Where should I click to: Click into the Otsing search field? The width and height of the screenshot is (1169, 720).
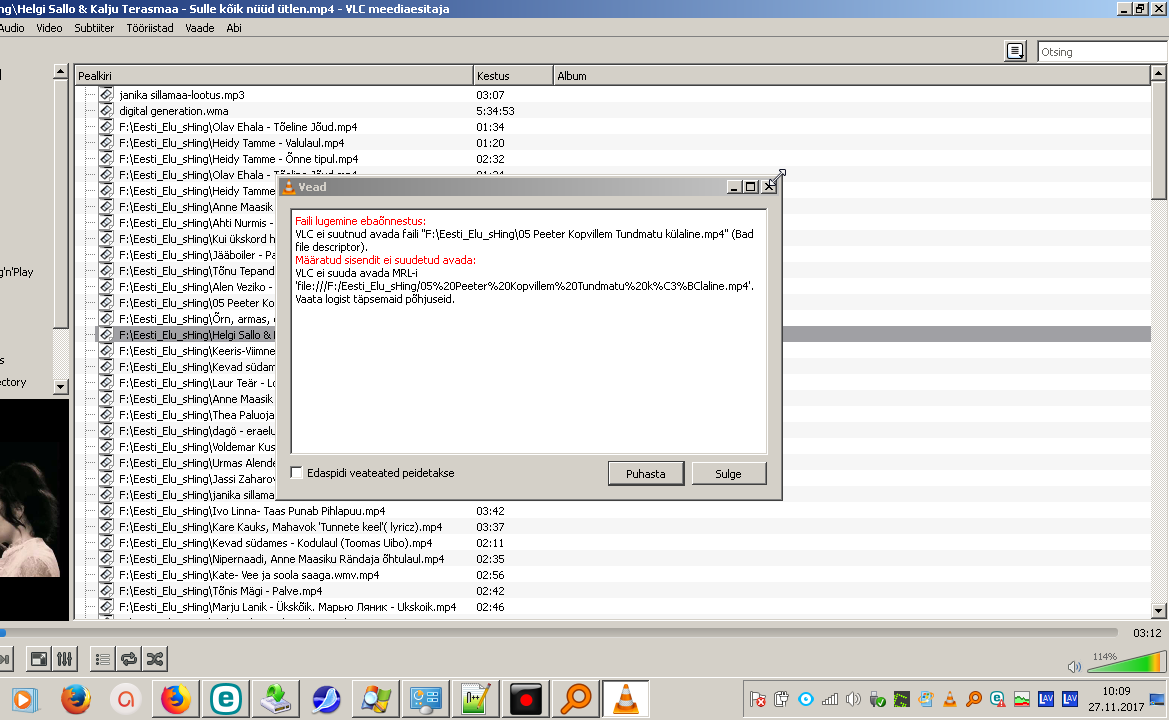tap(1102, 51)
